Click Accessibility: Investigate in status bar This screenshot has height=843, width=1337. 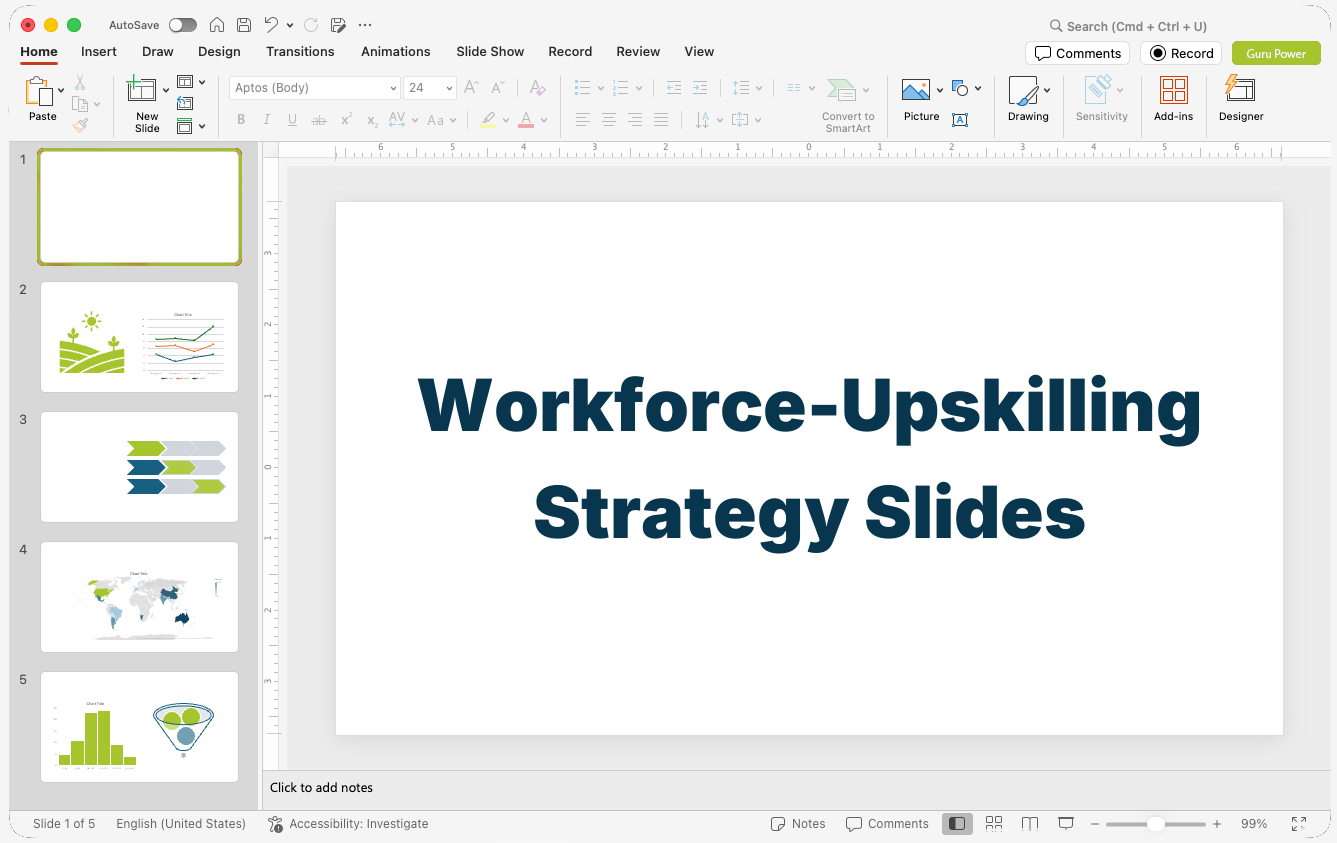348,824
